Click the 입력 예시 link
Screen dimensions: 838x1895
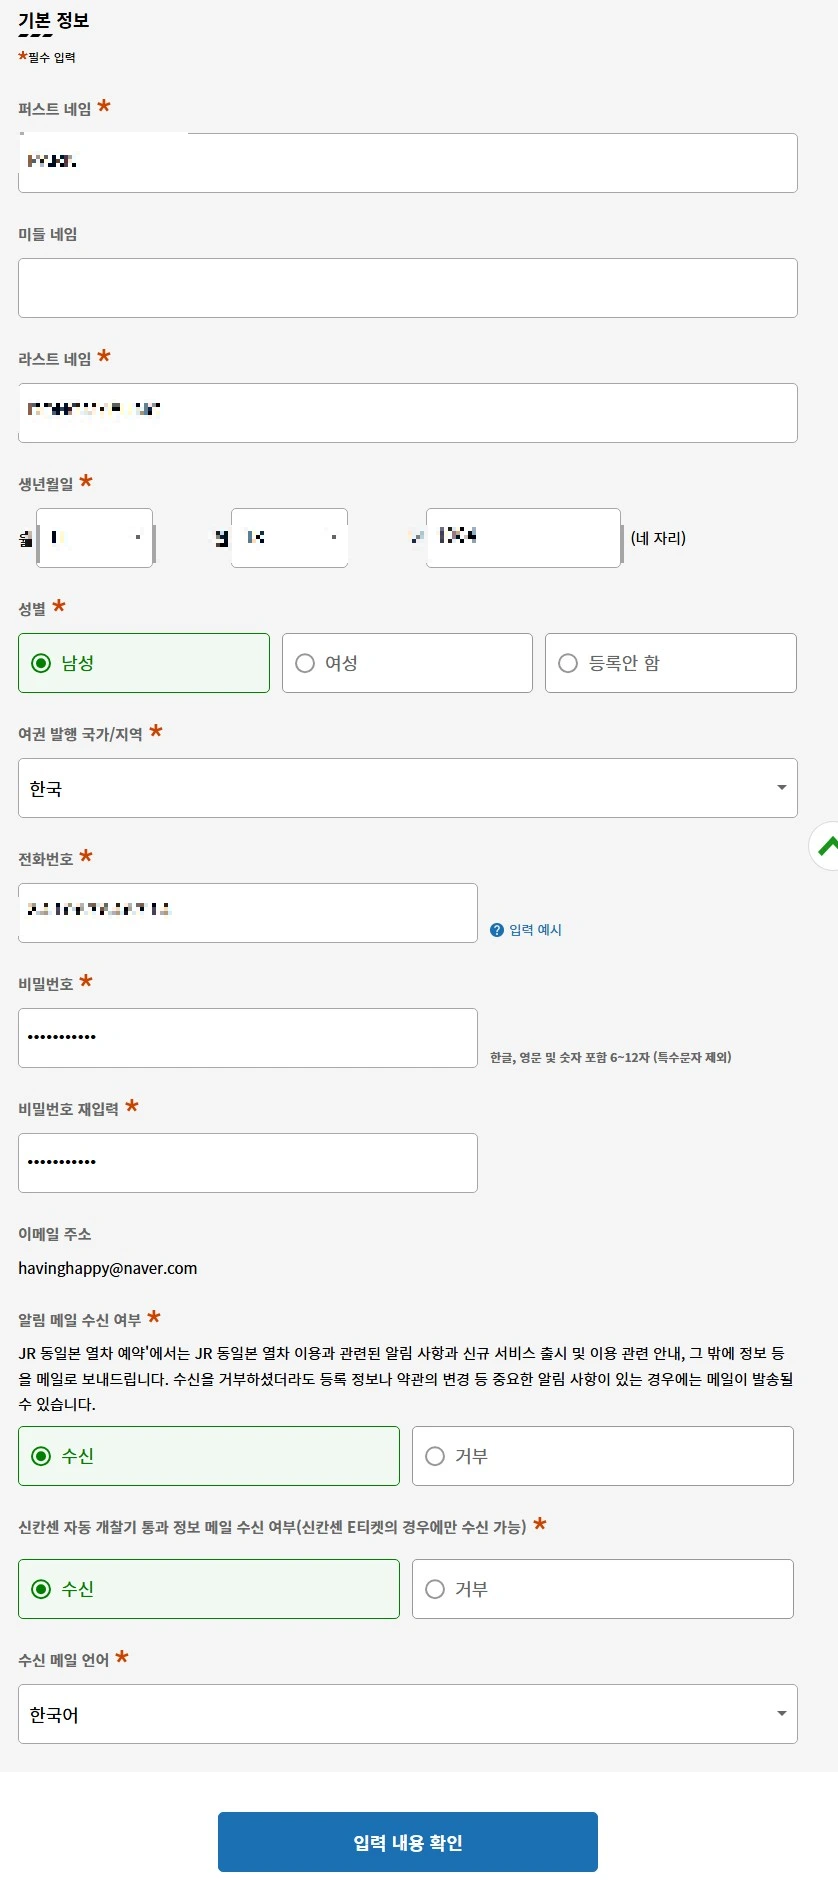[534, 929]
